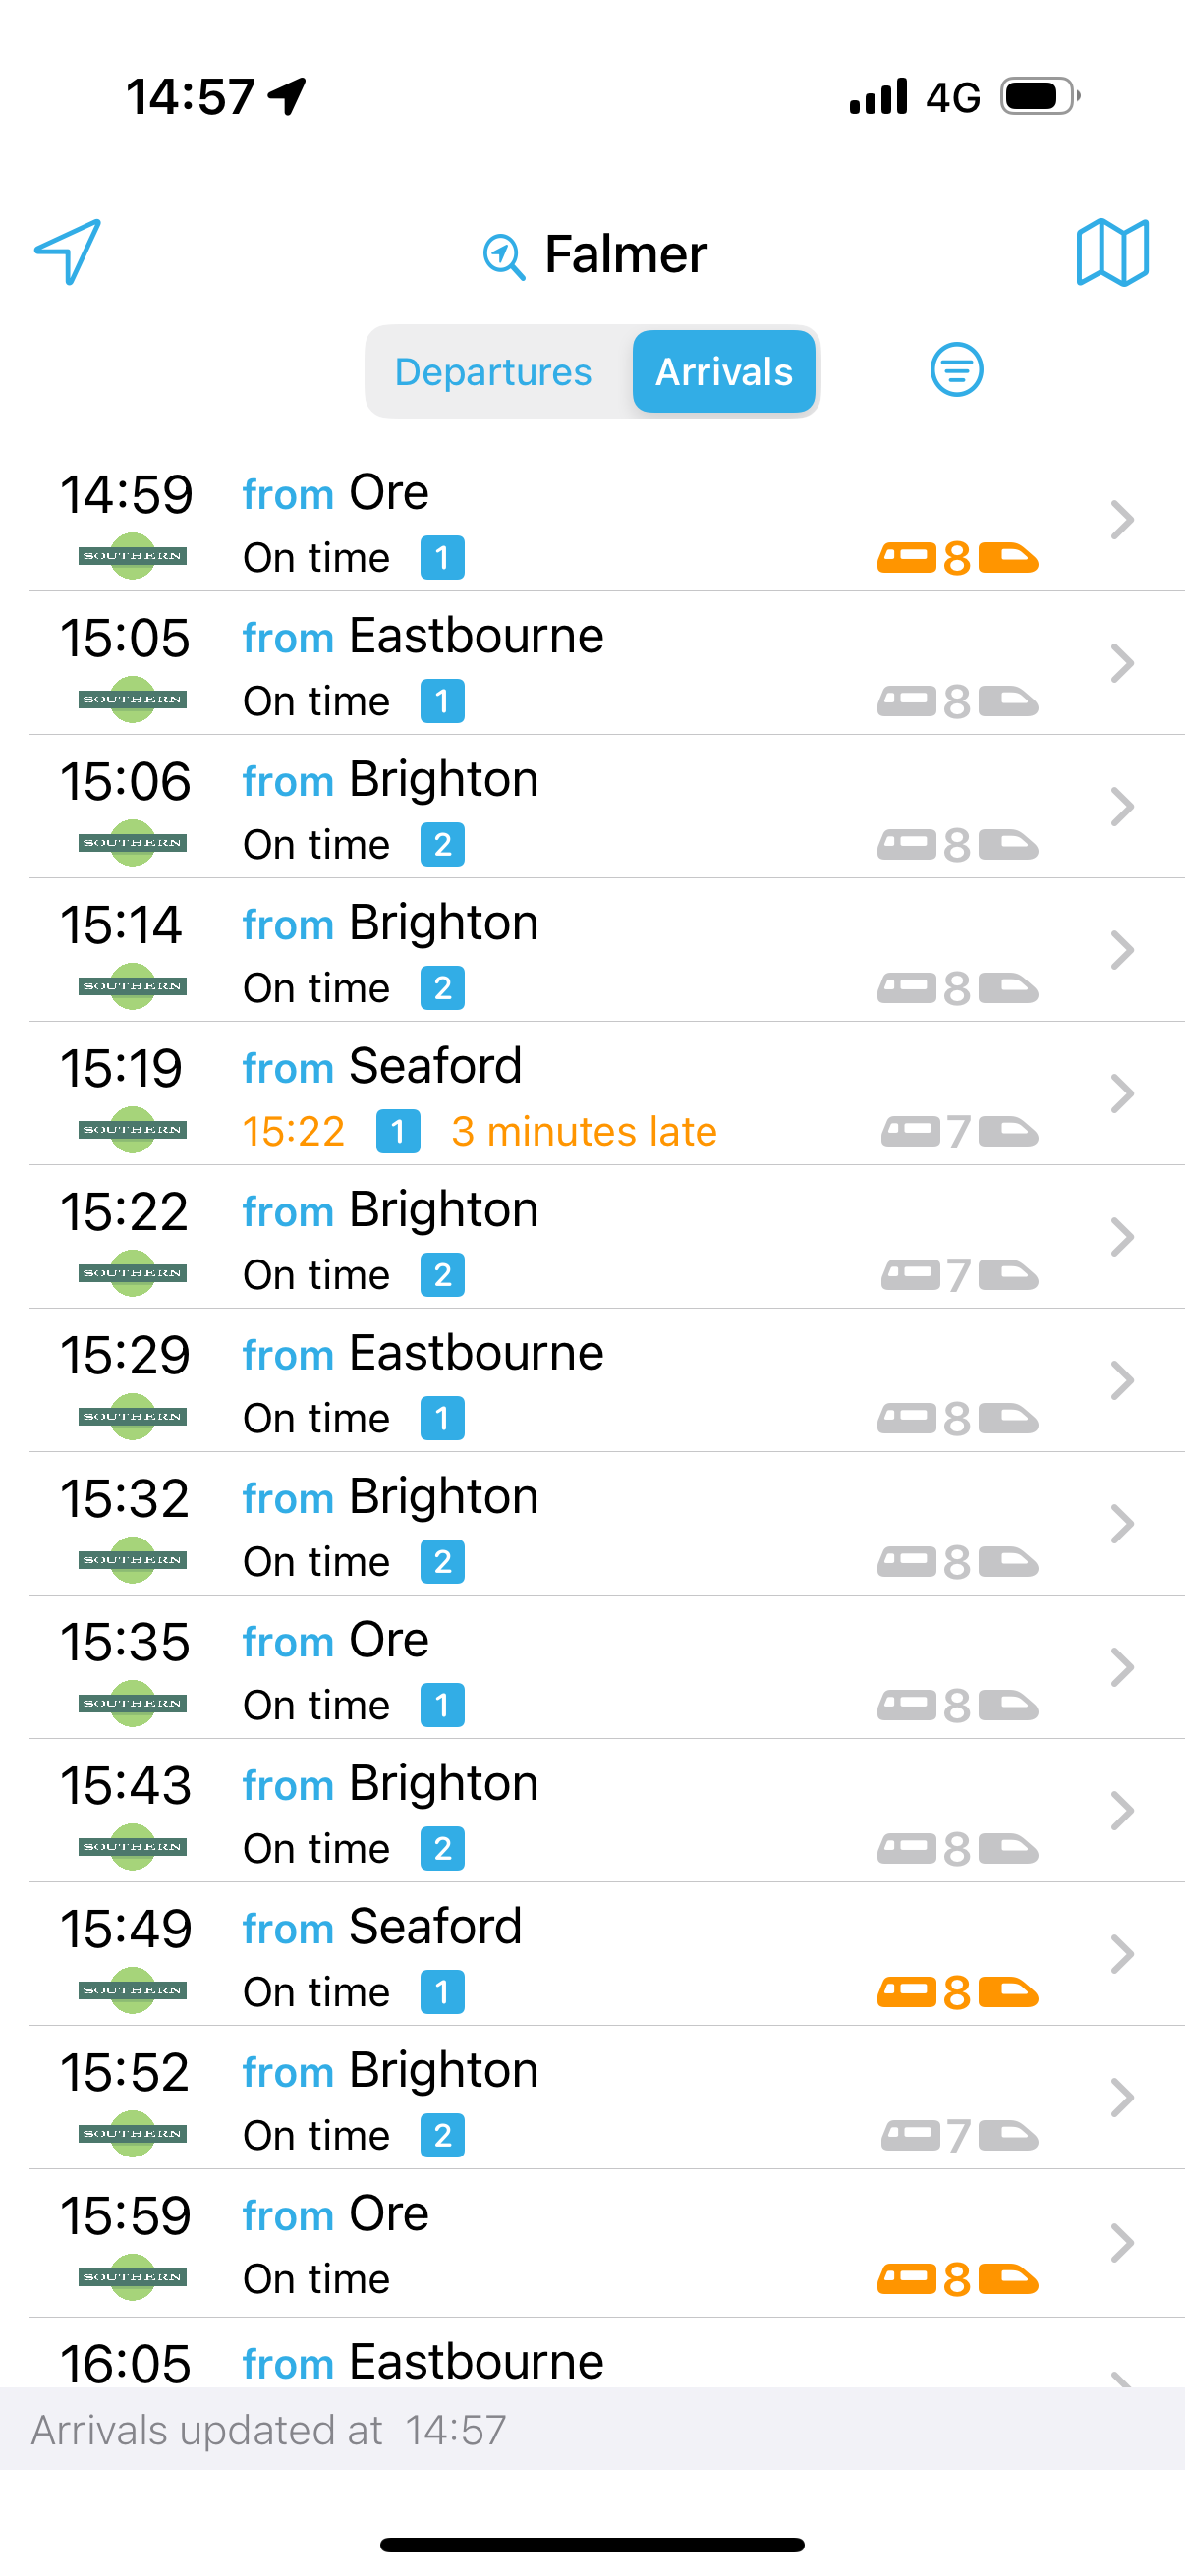Expand the 15:22 from Brighton chevron

(1122, 1237)
